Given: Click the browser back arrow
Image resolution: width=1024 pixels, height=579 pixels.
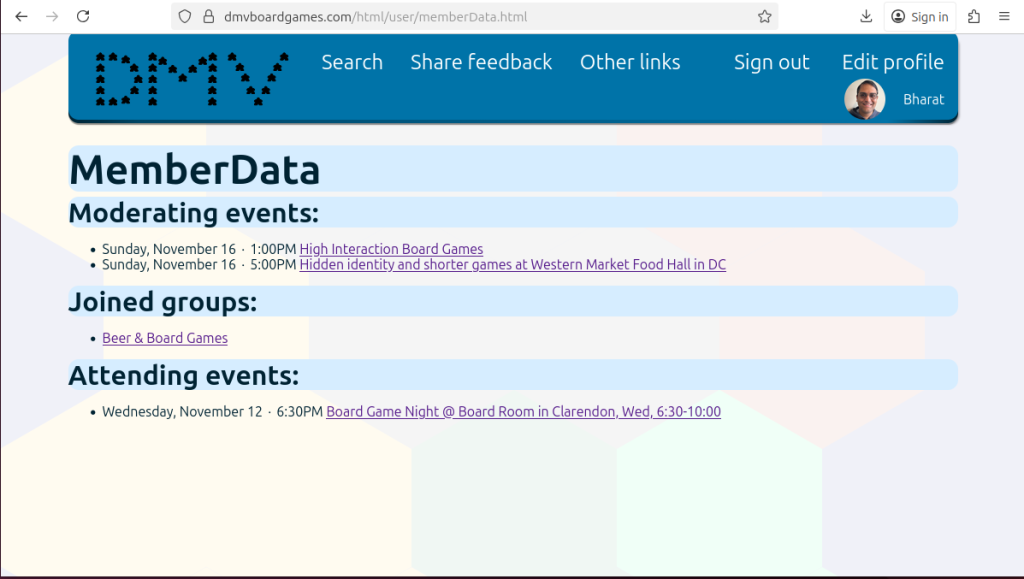Looking at the screenshot, I should (21, 16).
